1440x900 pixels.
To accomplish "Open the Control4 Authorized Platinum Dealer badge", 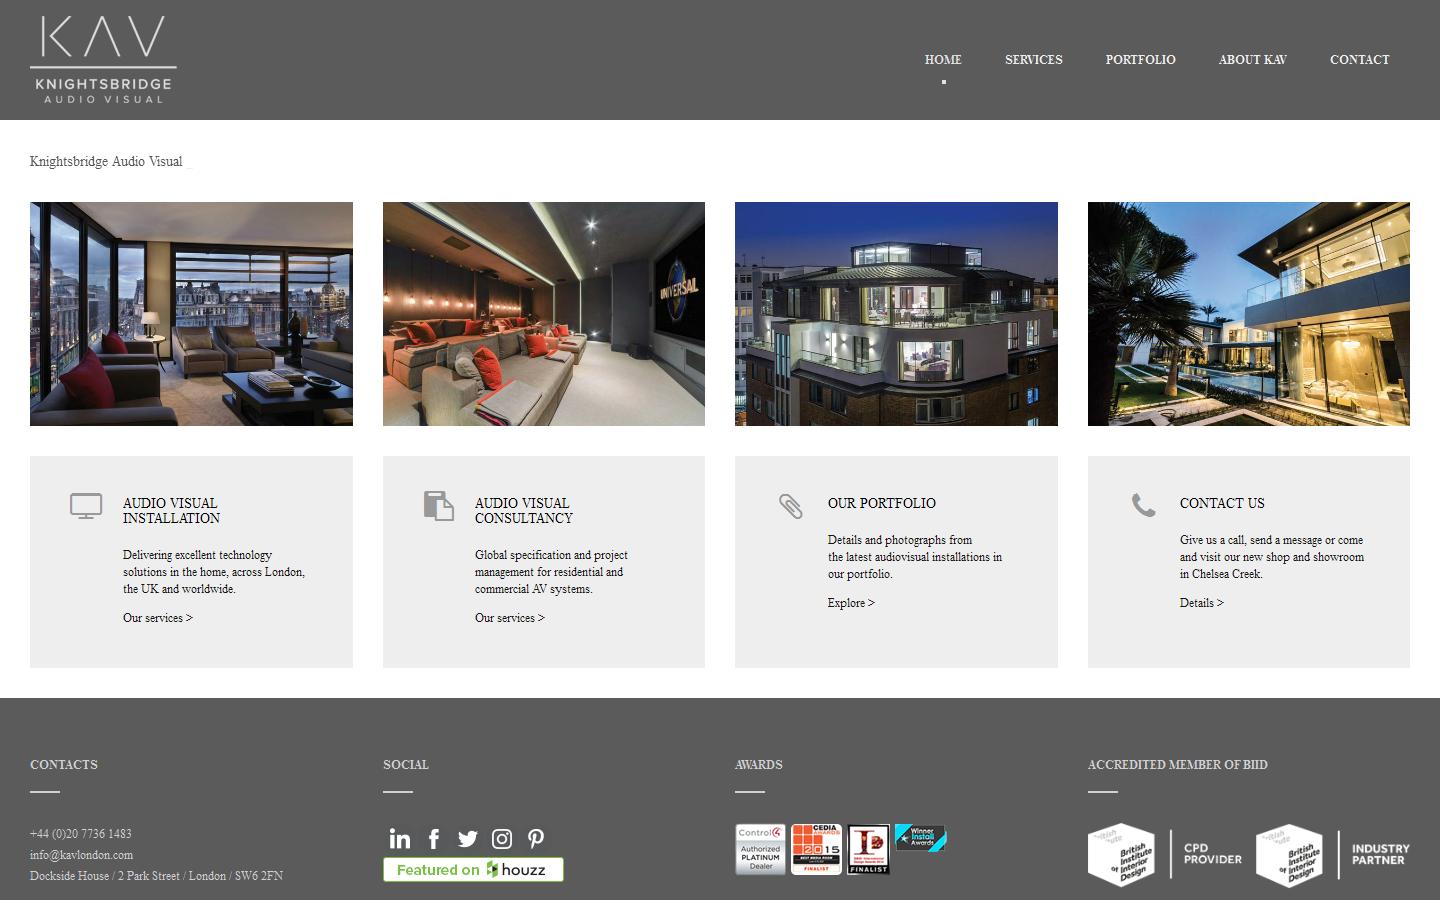I will [x=760, y=848].
